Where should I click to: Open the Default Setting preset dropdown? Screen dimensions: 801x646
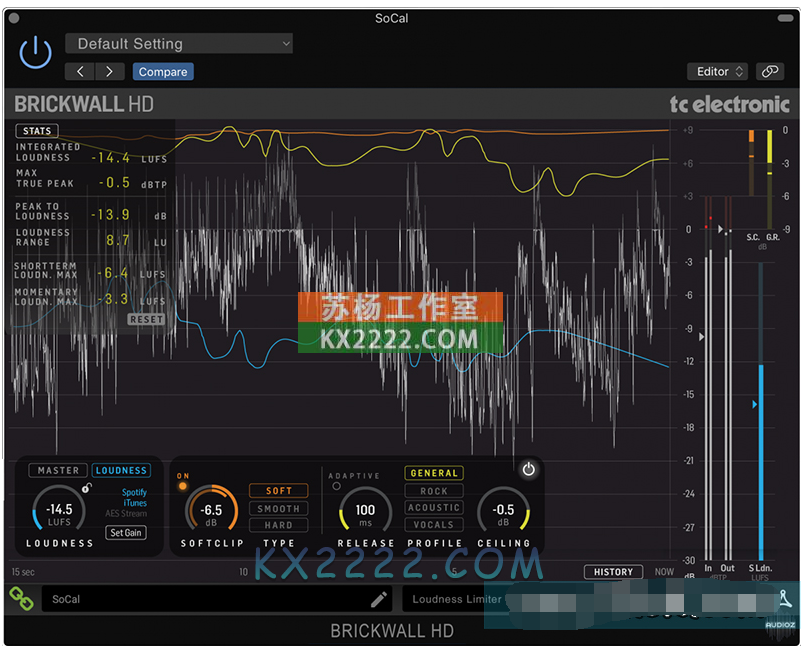pos(179,44)
